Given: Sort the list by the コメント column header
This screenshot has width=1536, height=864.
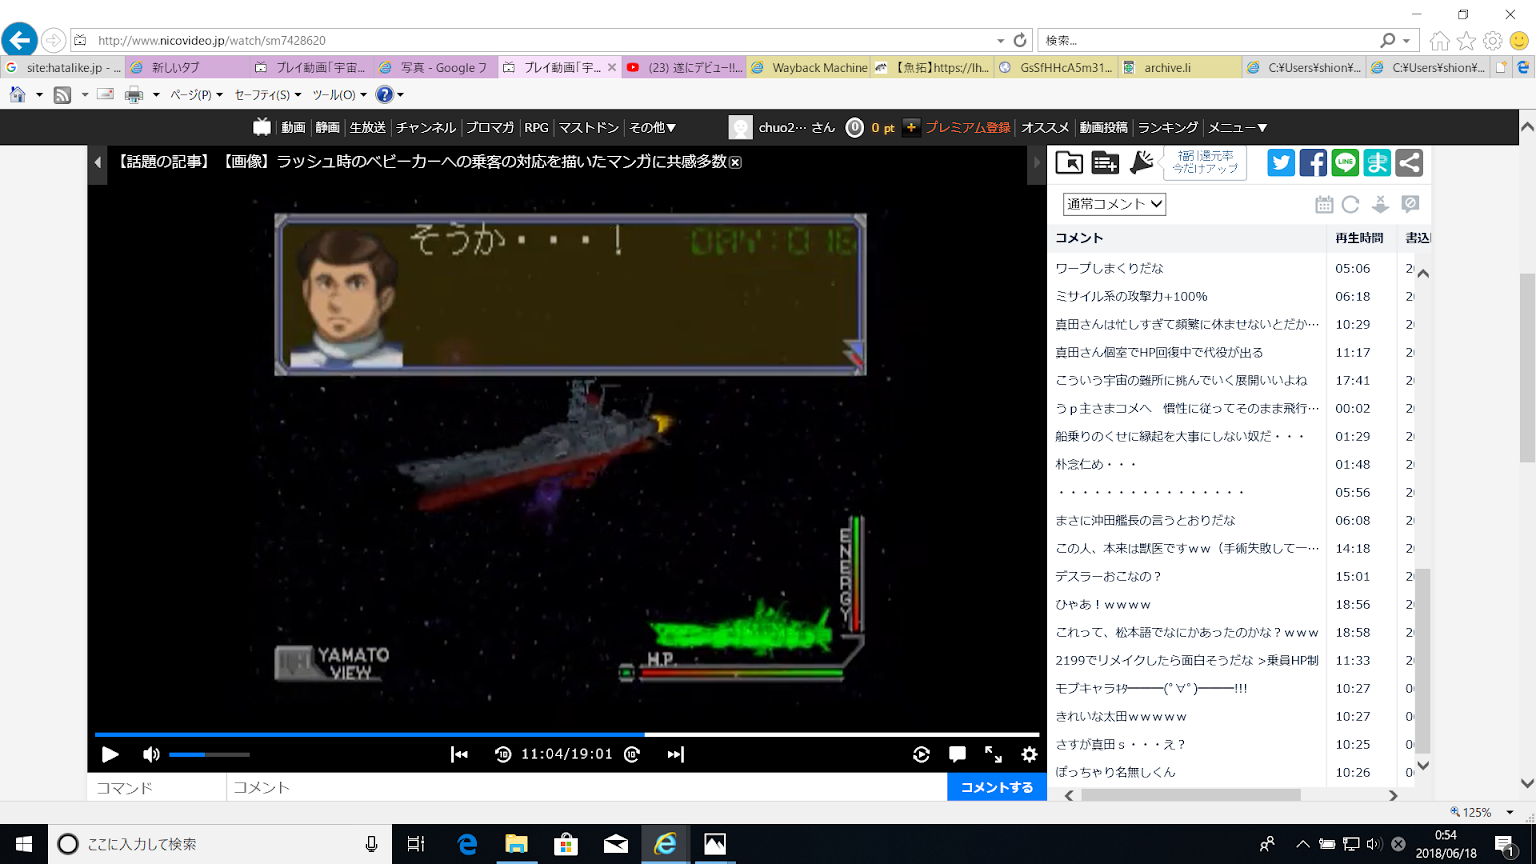Looking at the screenshot, I should [1187, 238].
